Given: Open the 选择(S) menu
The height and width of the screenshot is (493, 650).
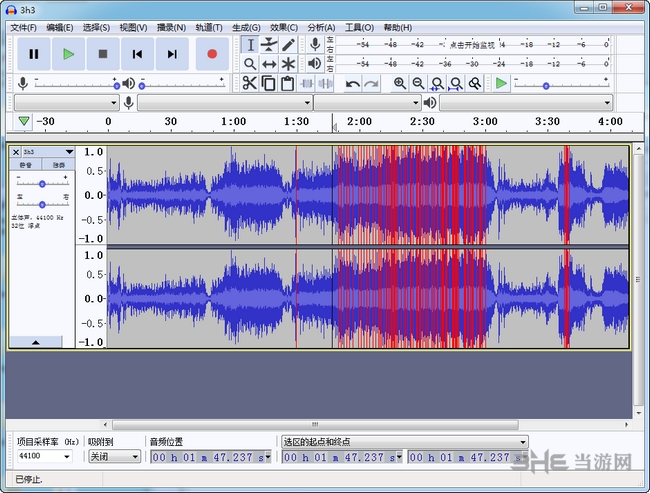Looking at the screenshot, I should 96,28.
